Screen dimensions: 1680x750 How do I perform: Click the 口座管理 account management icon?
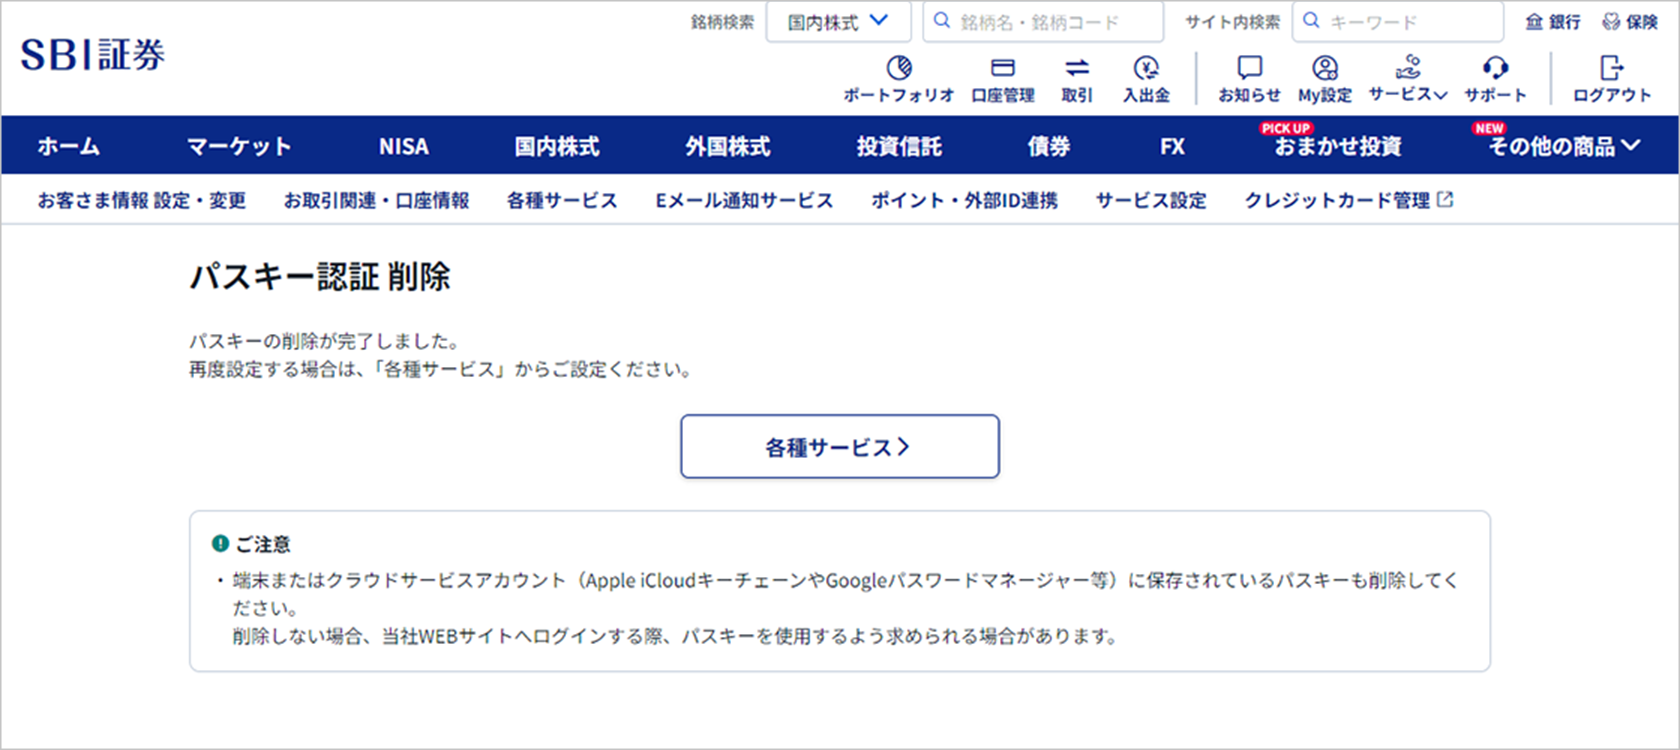pos(1002,69)
